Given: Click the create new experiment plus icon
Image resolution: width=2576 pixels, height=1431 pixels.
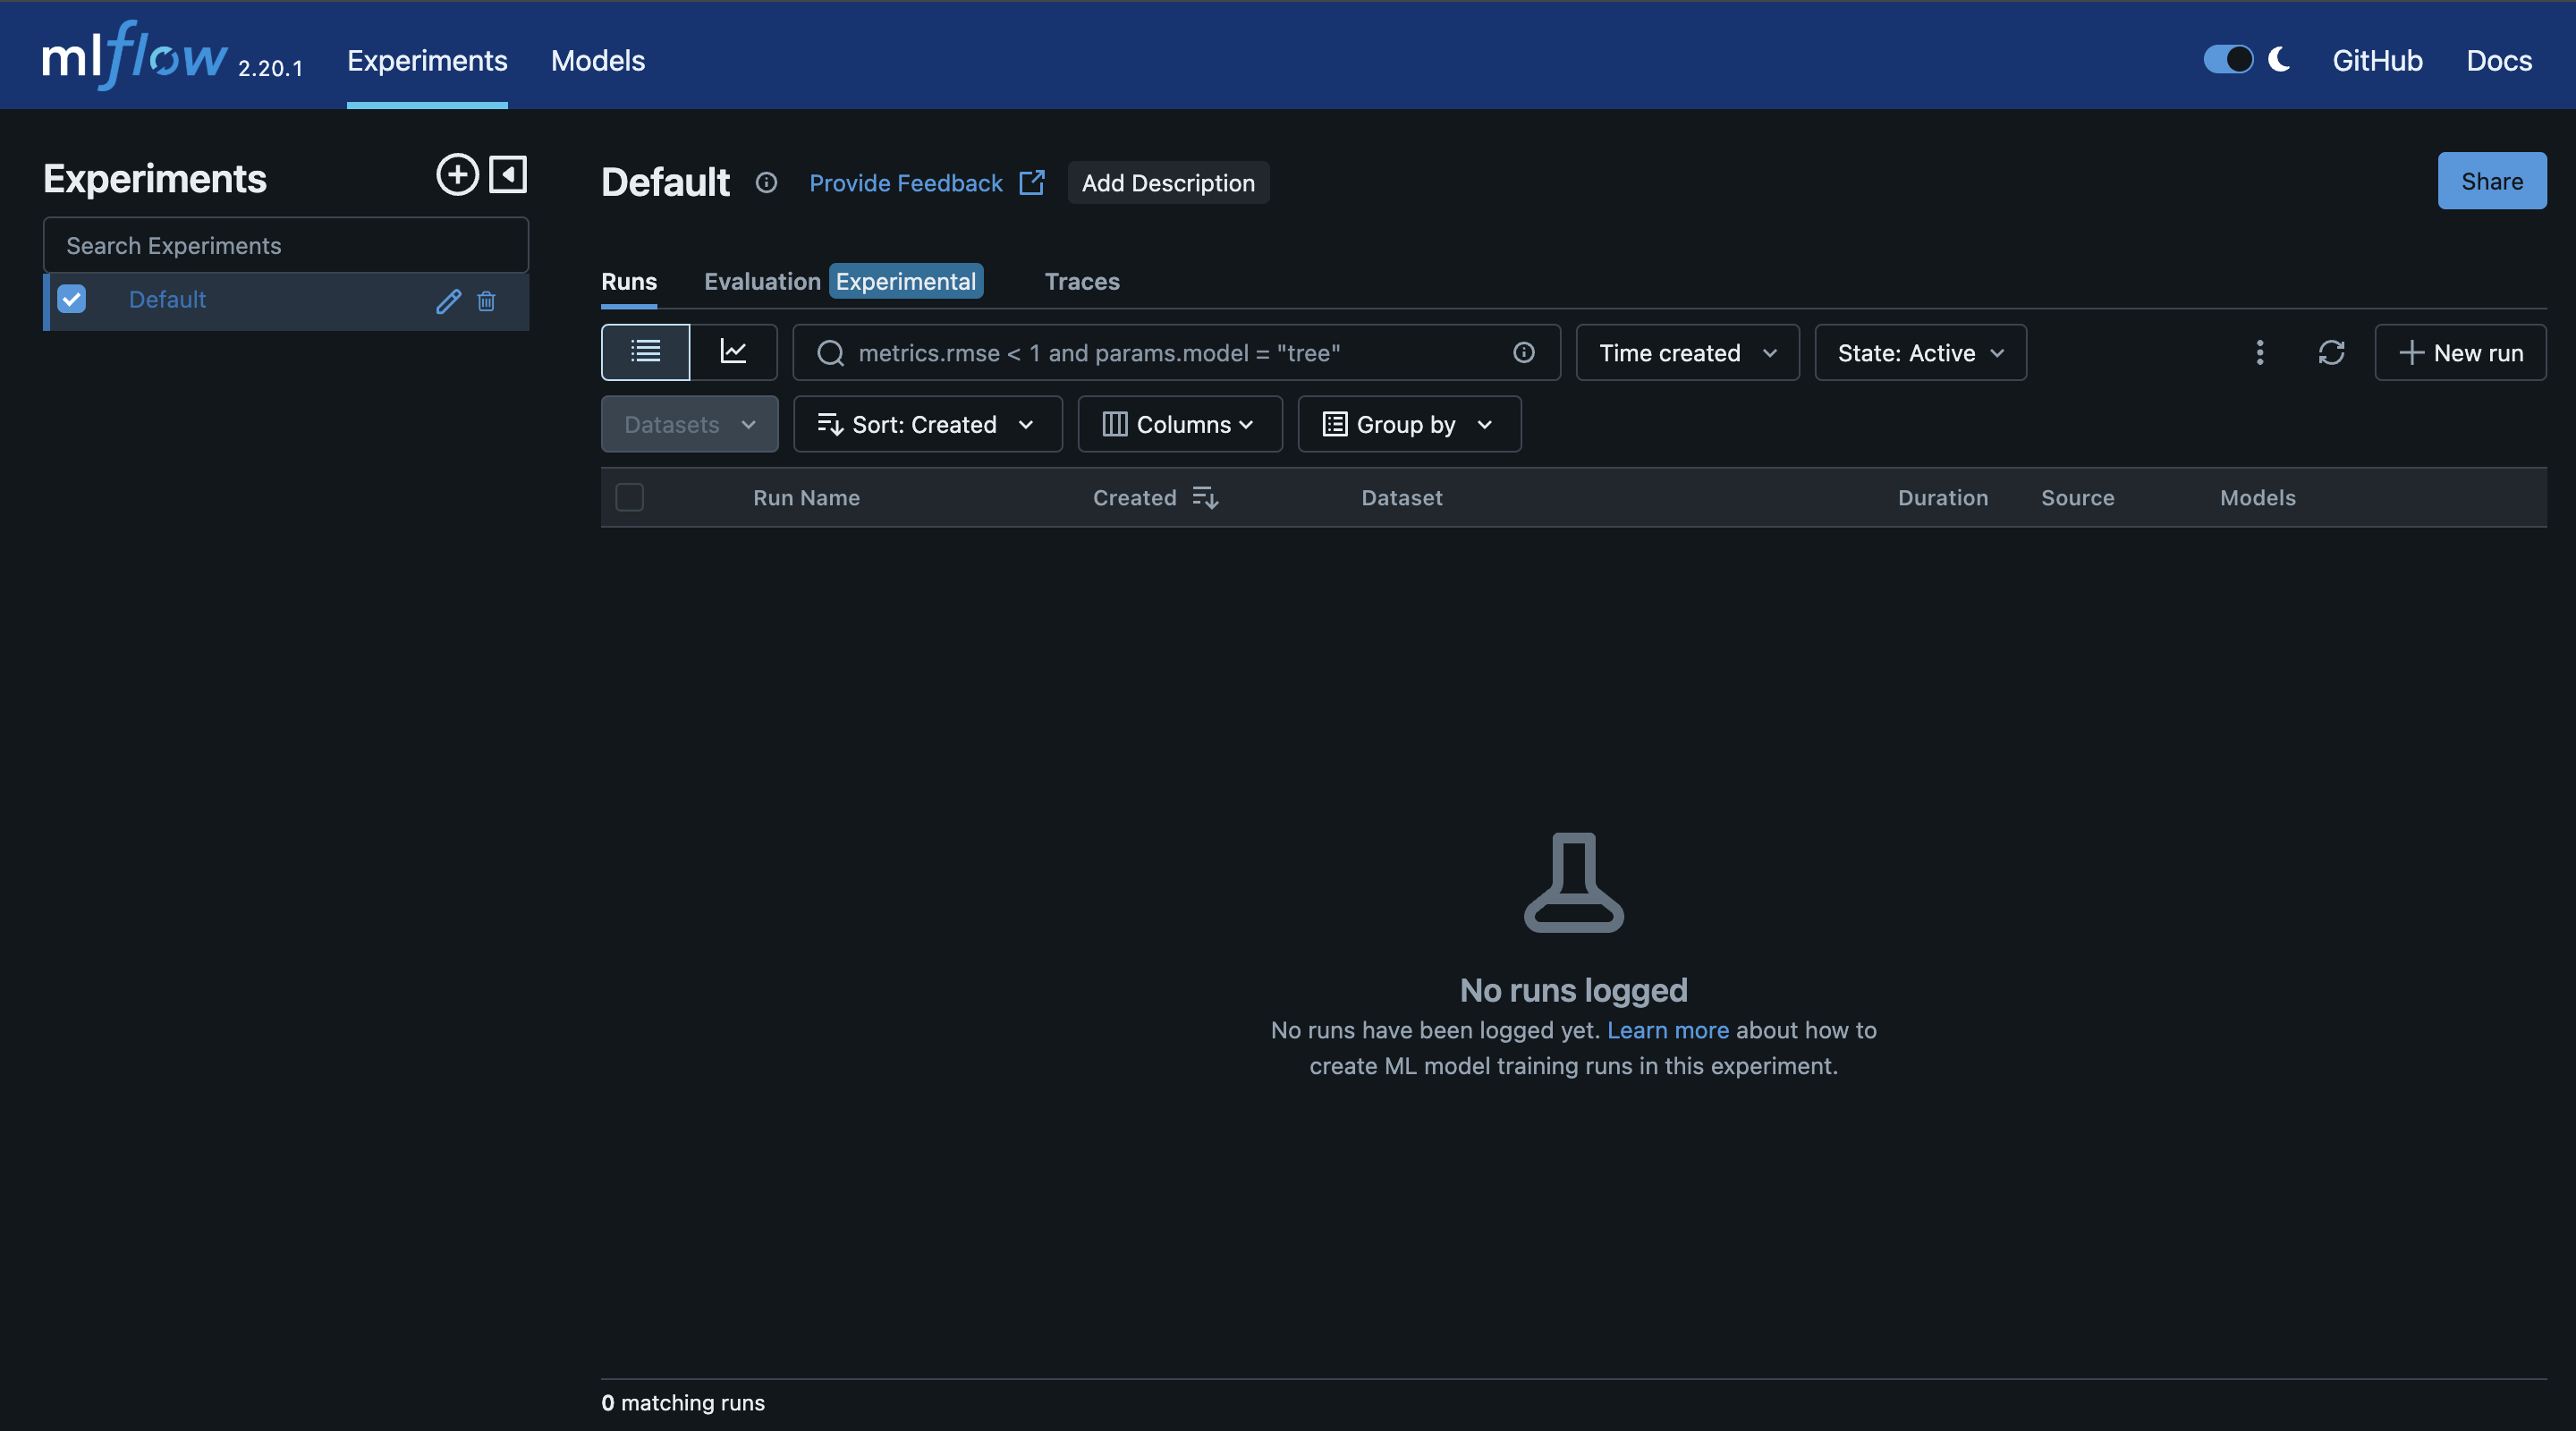Looking at the screenshot, I should (x=457, y=175).
